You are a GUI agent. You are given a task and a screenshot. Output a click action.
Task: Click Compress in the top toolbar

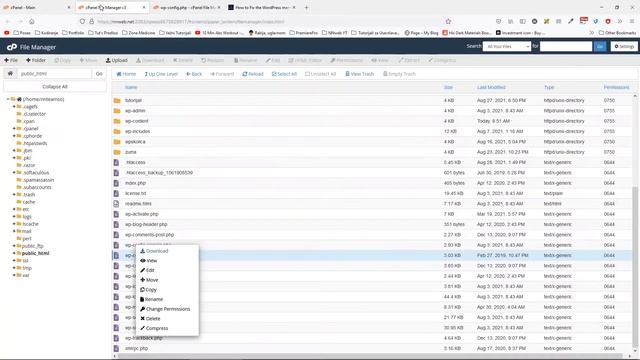coord(442,60)
